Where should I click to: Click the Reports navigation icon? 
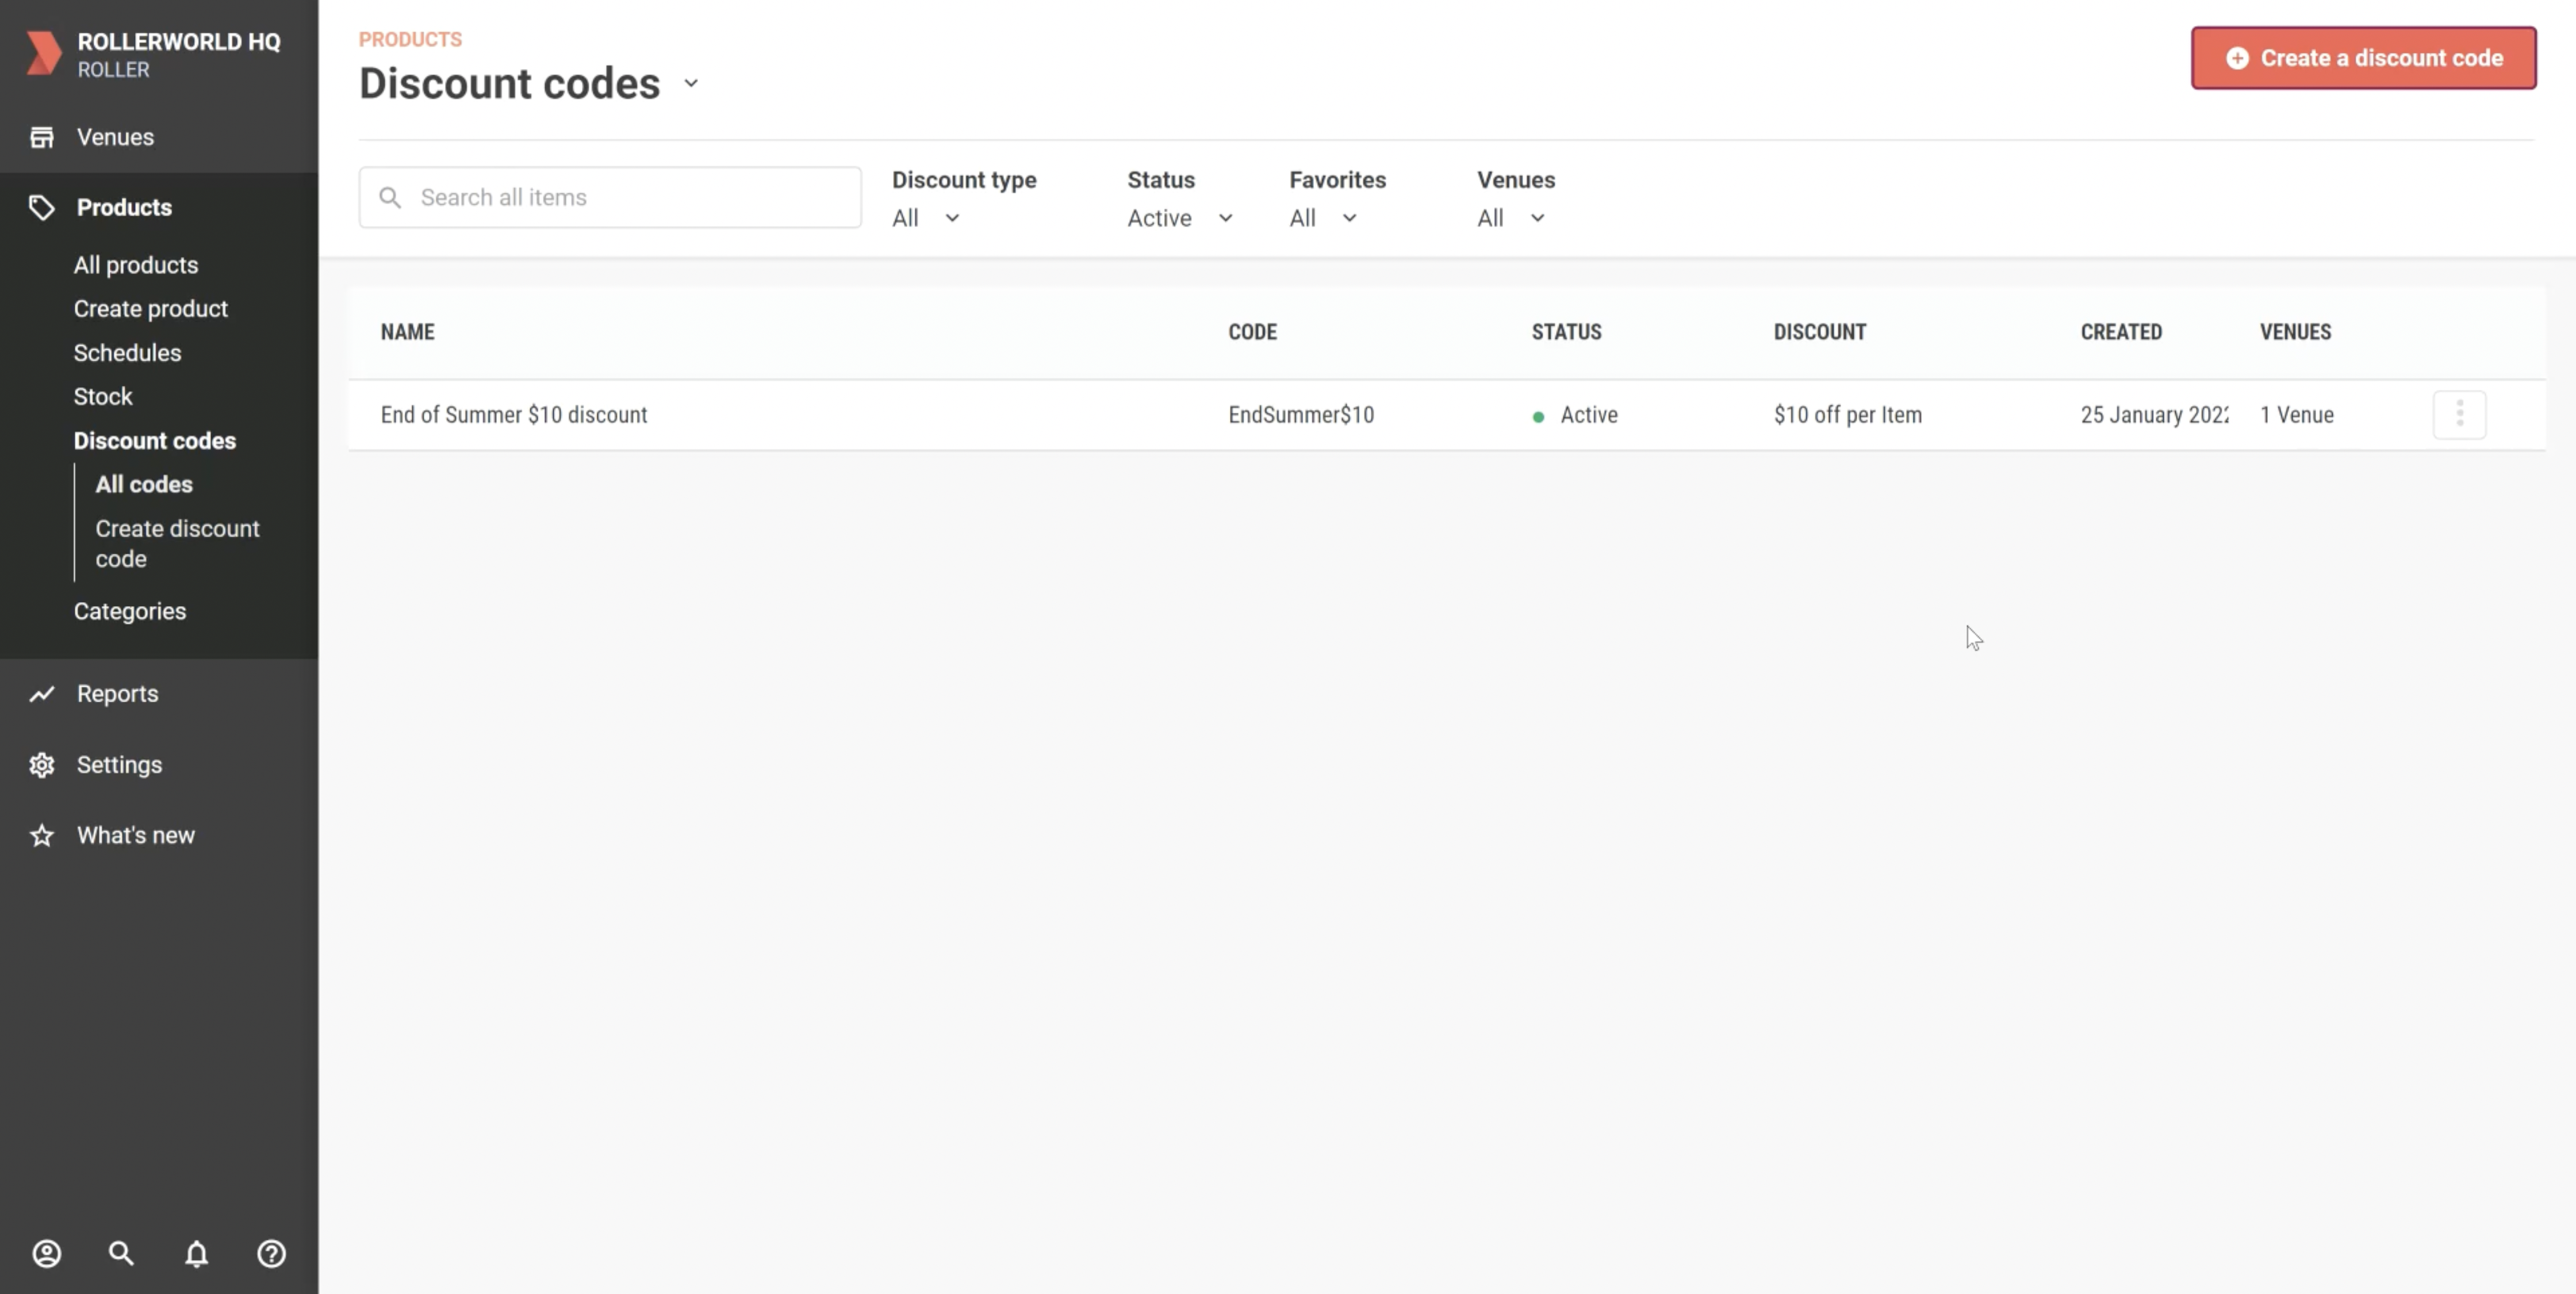coord(41,693)
